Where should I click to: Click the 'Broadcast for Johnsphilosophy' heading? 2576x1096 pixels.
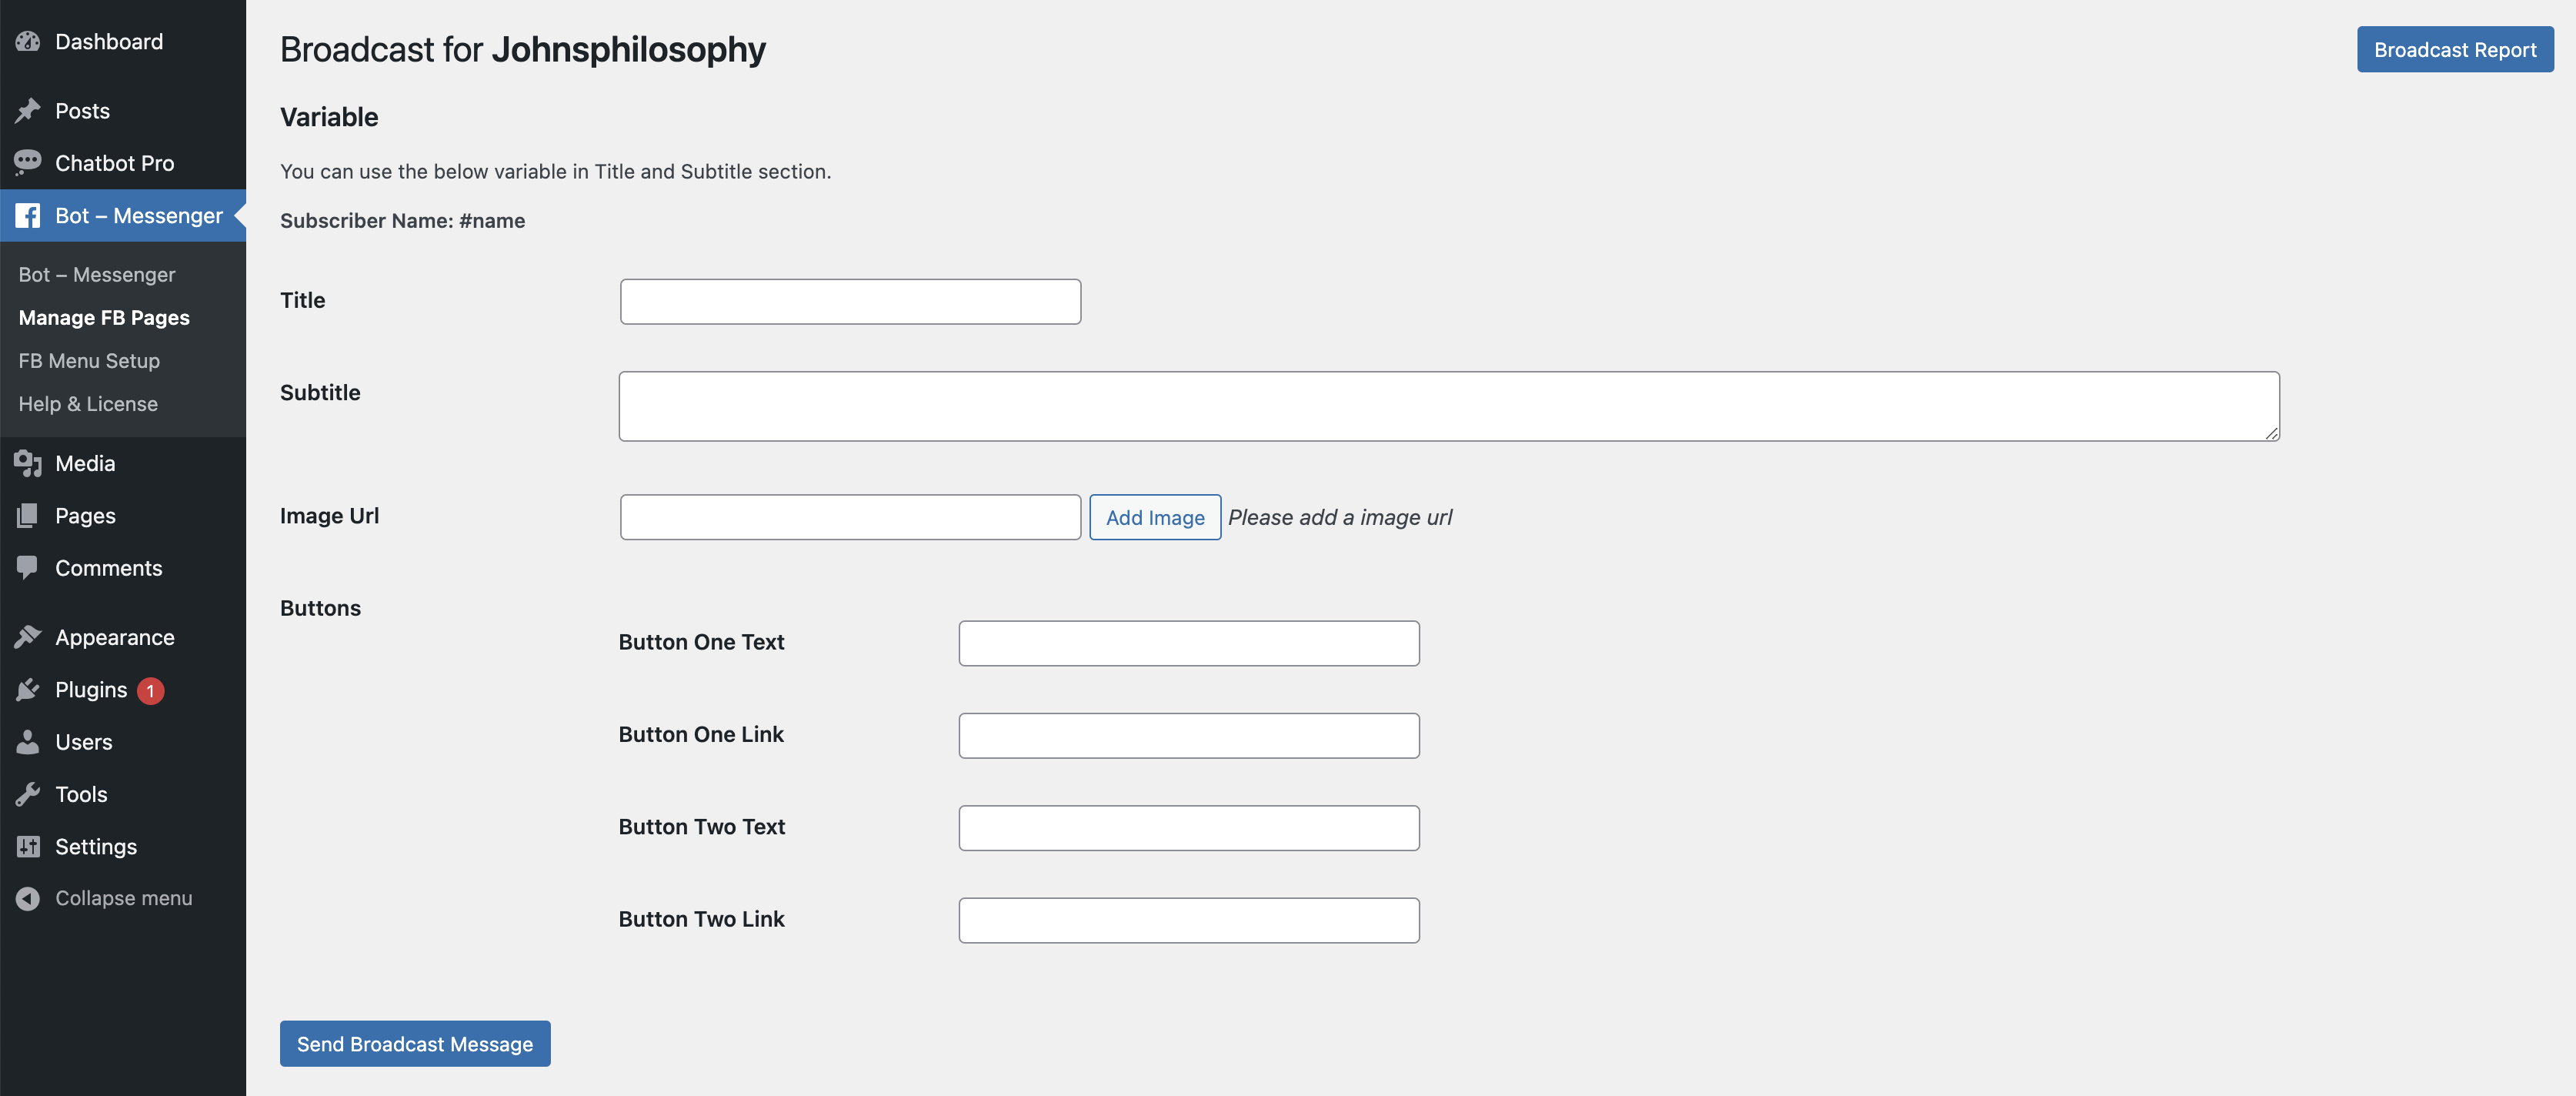click(x=522, y=49)
